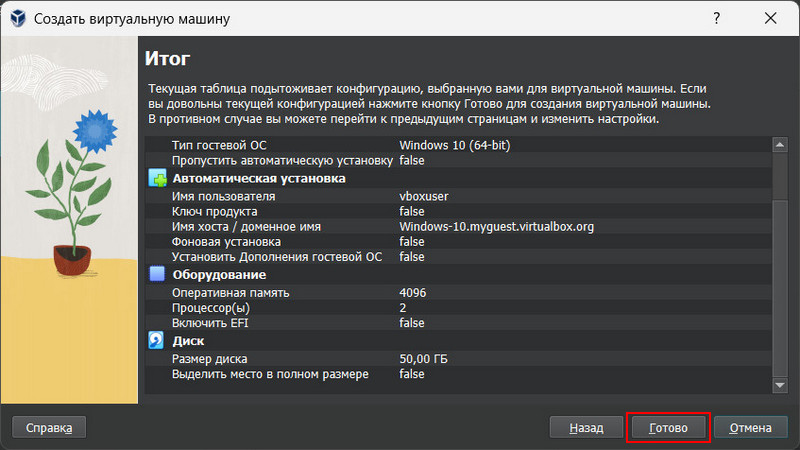Click the summary list scroll down arrow

[x=780, y=385]
